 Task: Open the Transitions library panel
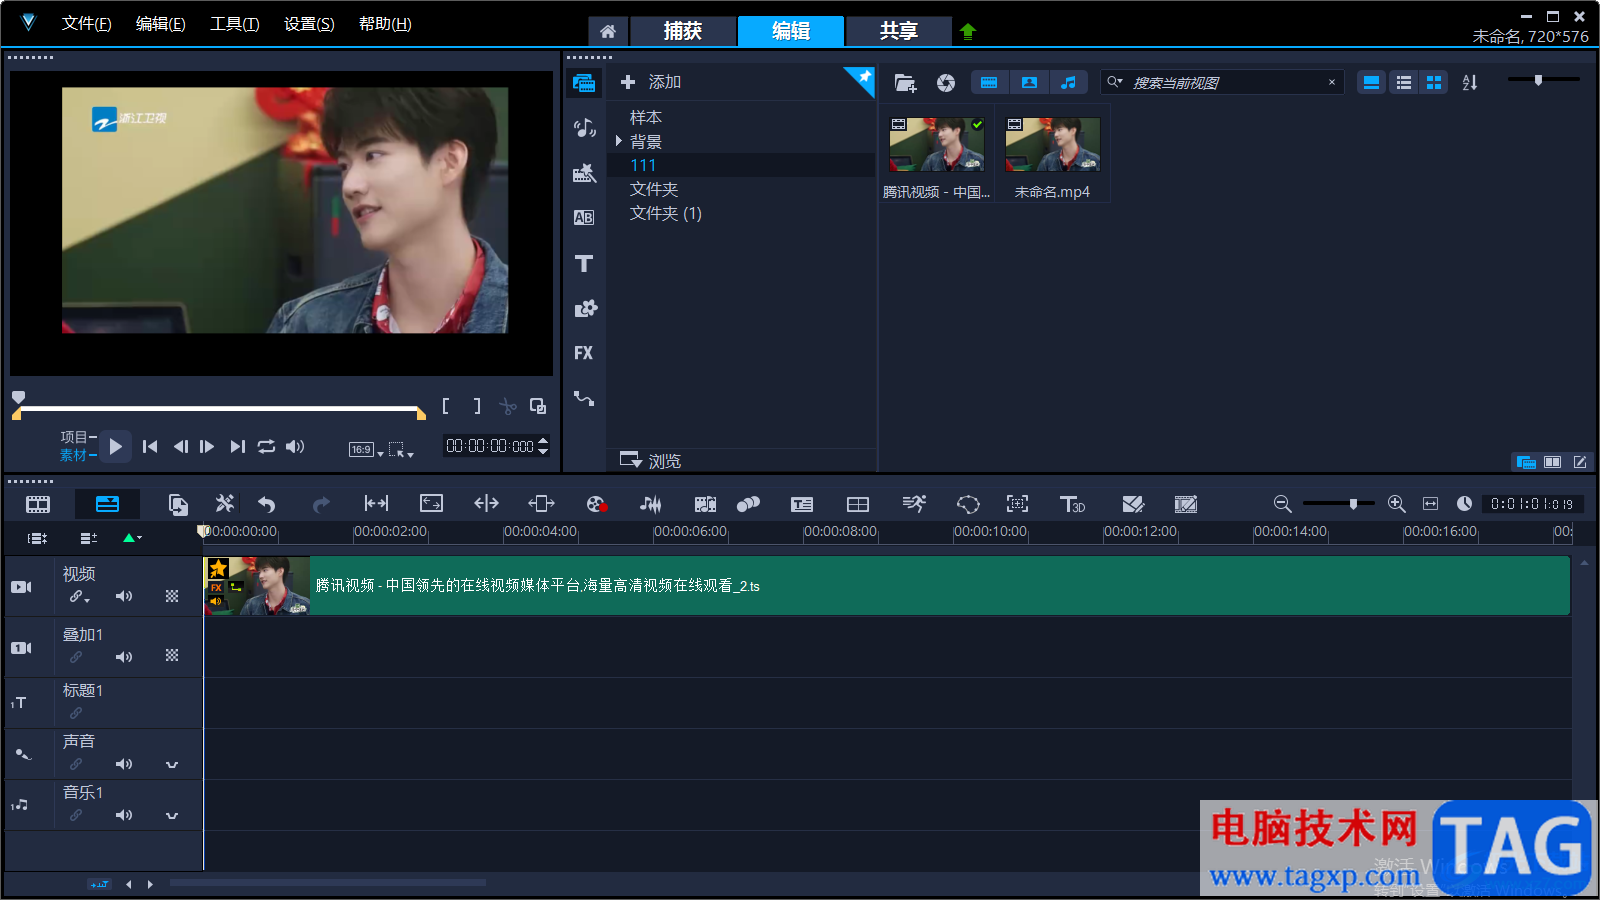[584, 218]
